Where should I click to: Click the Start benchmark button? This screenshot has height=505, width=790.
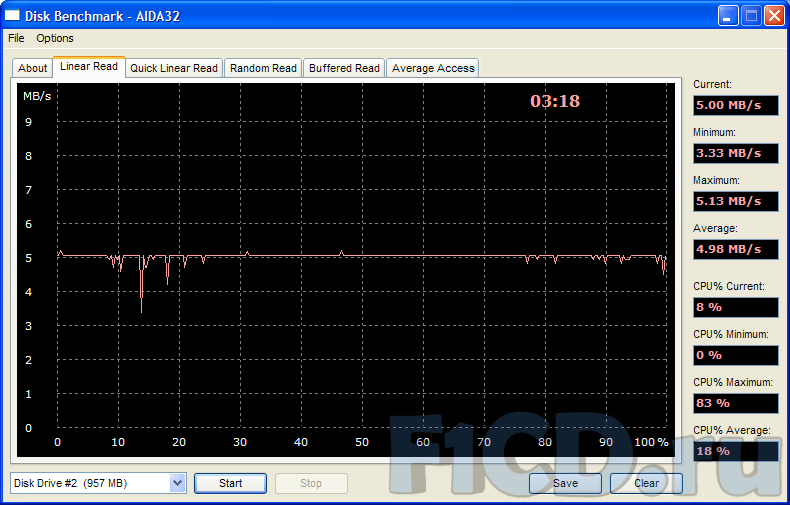point(230,483)
